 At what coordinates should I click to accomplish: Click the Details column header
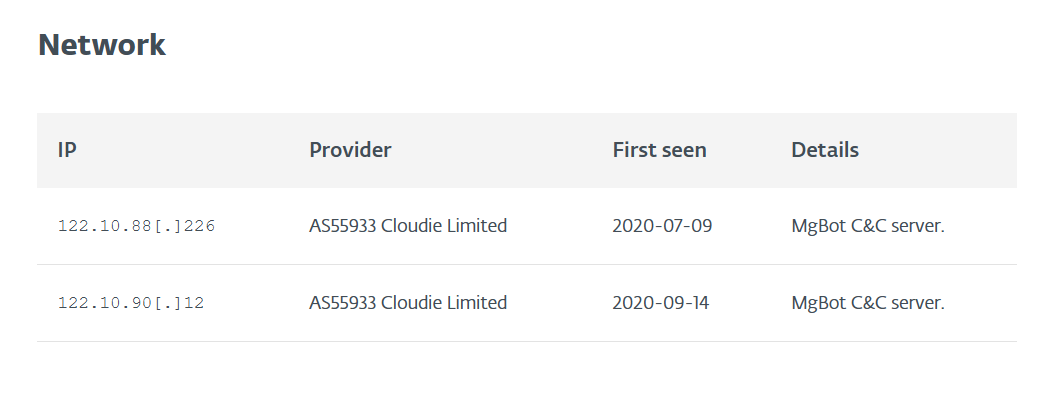tap(825, 150)
